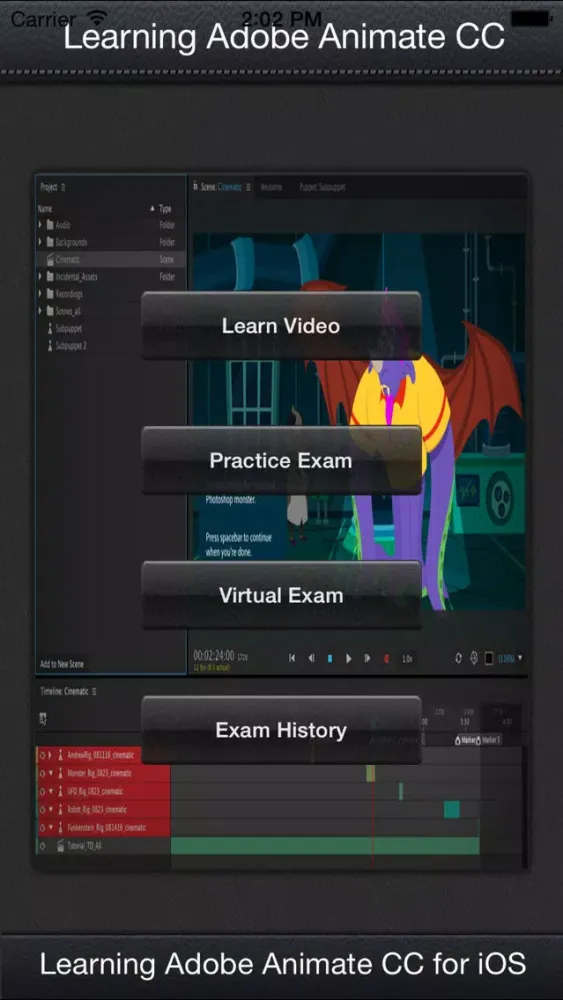Click the refresh scene icon in the playback bar
This screenshot has width=563, height=1000.
(458, 658)
